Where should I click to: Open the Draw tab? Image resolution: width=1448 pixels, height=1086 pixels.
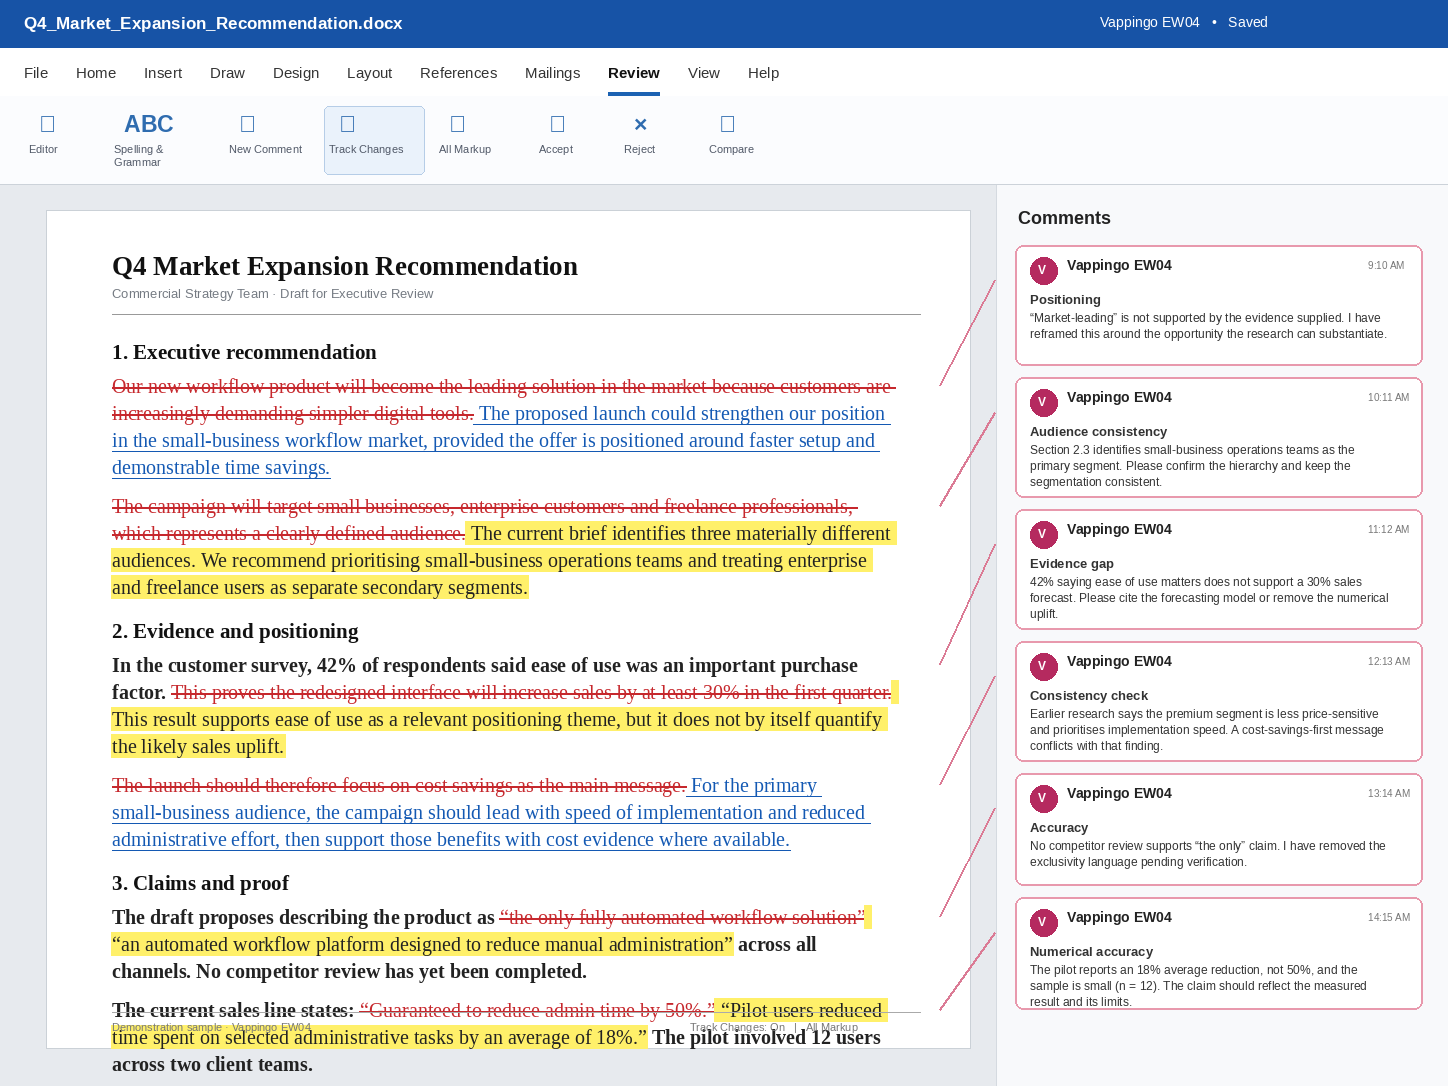pos(228,73)
